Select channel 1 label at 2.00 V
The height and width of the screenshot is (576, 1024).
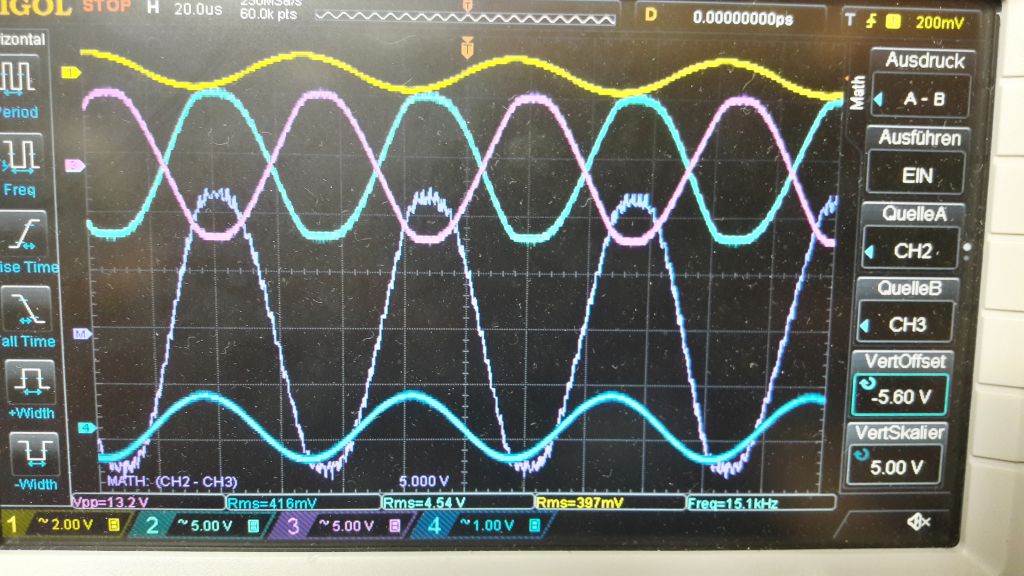pos(64,524)
